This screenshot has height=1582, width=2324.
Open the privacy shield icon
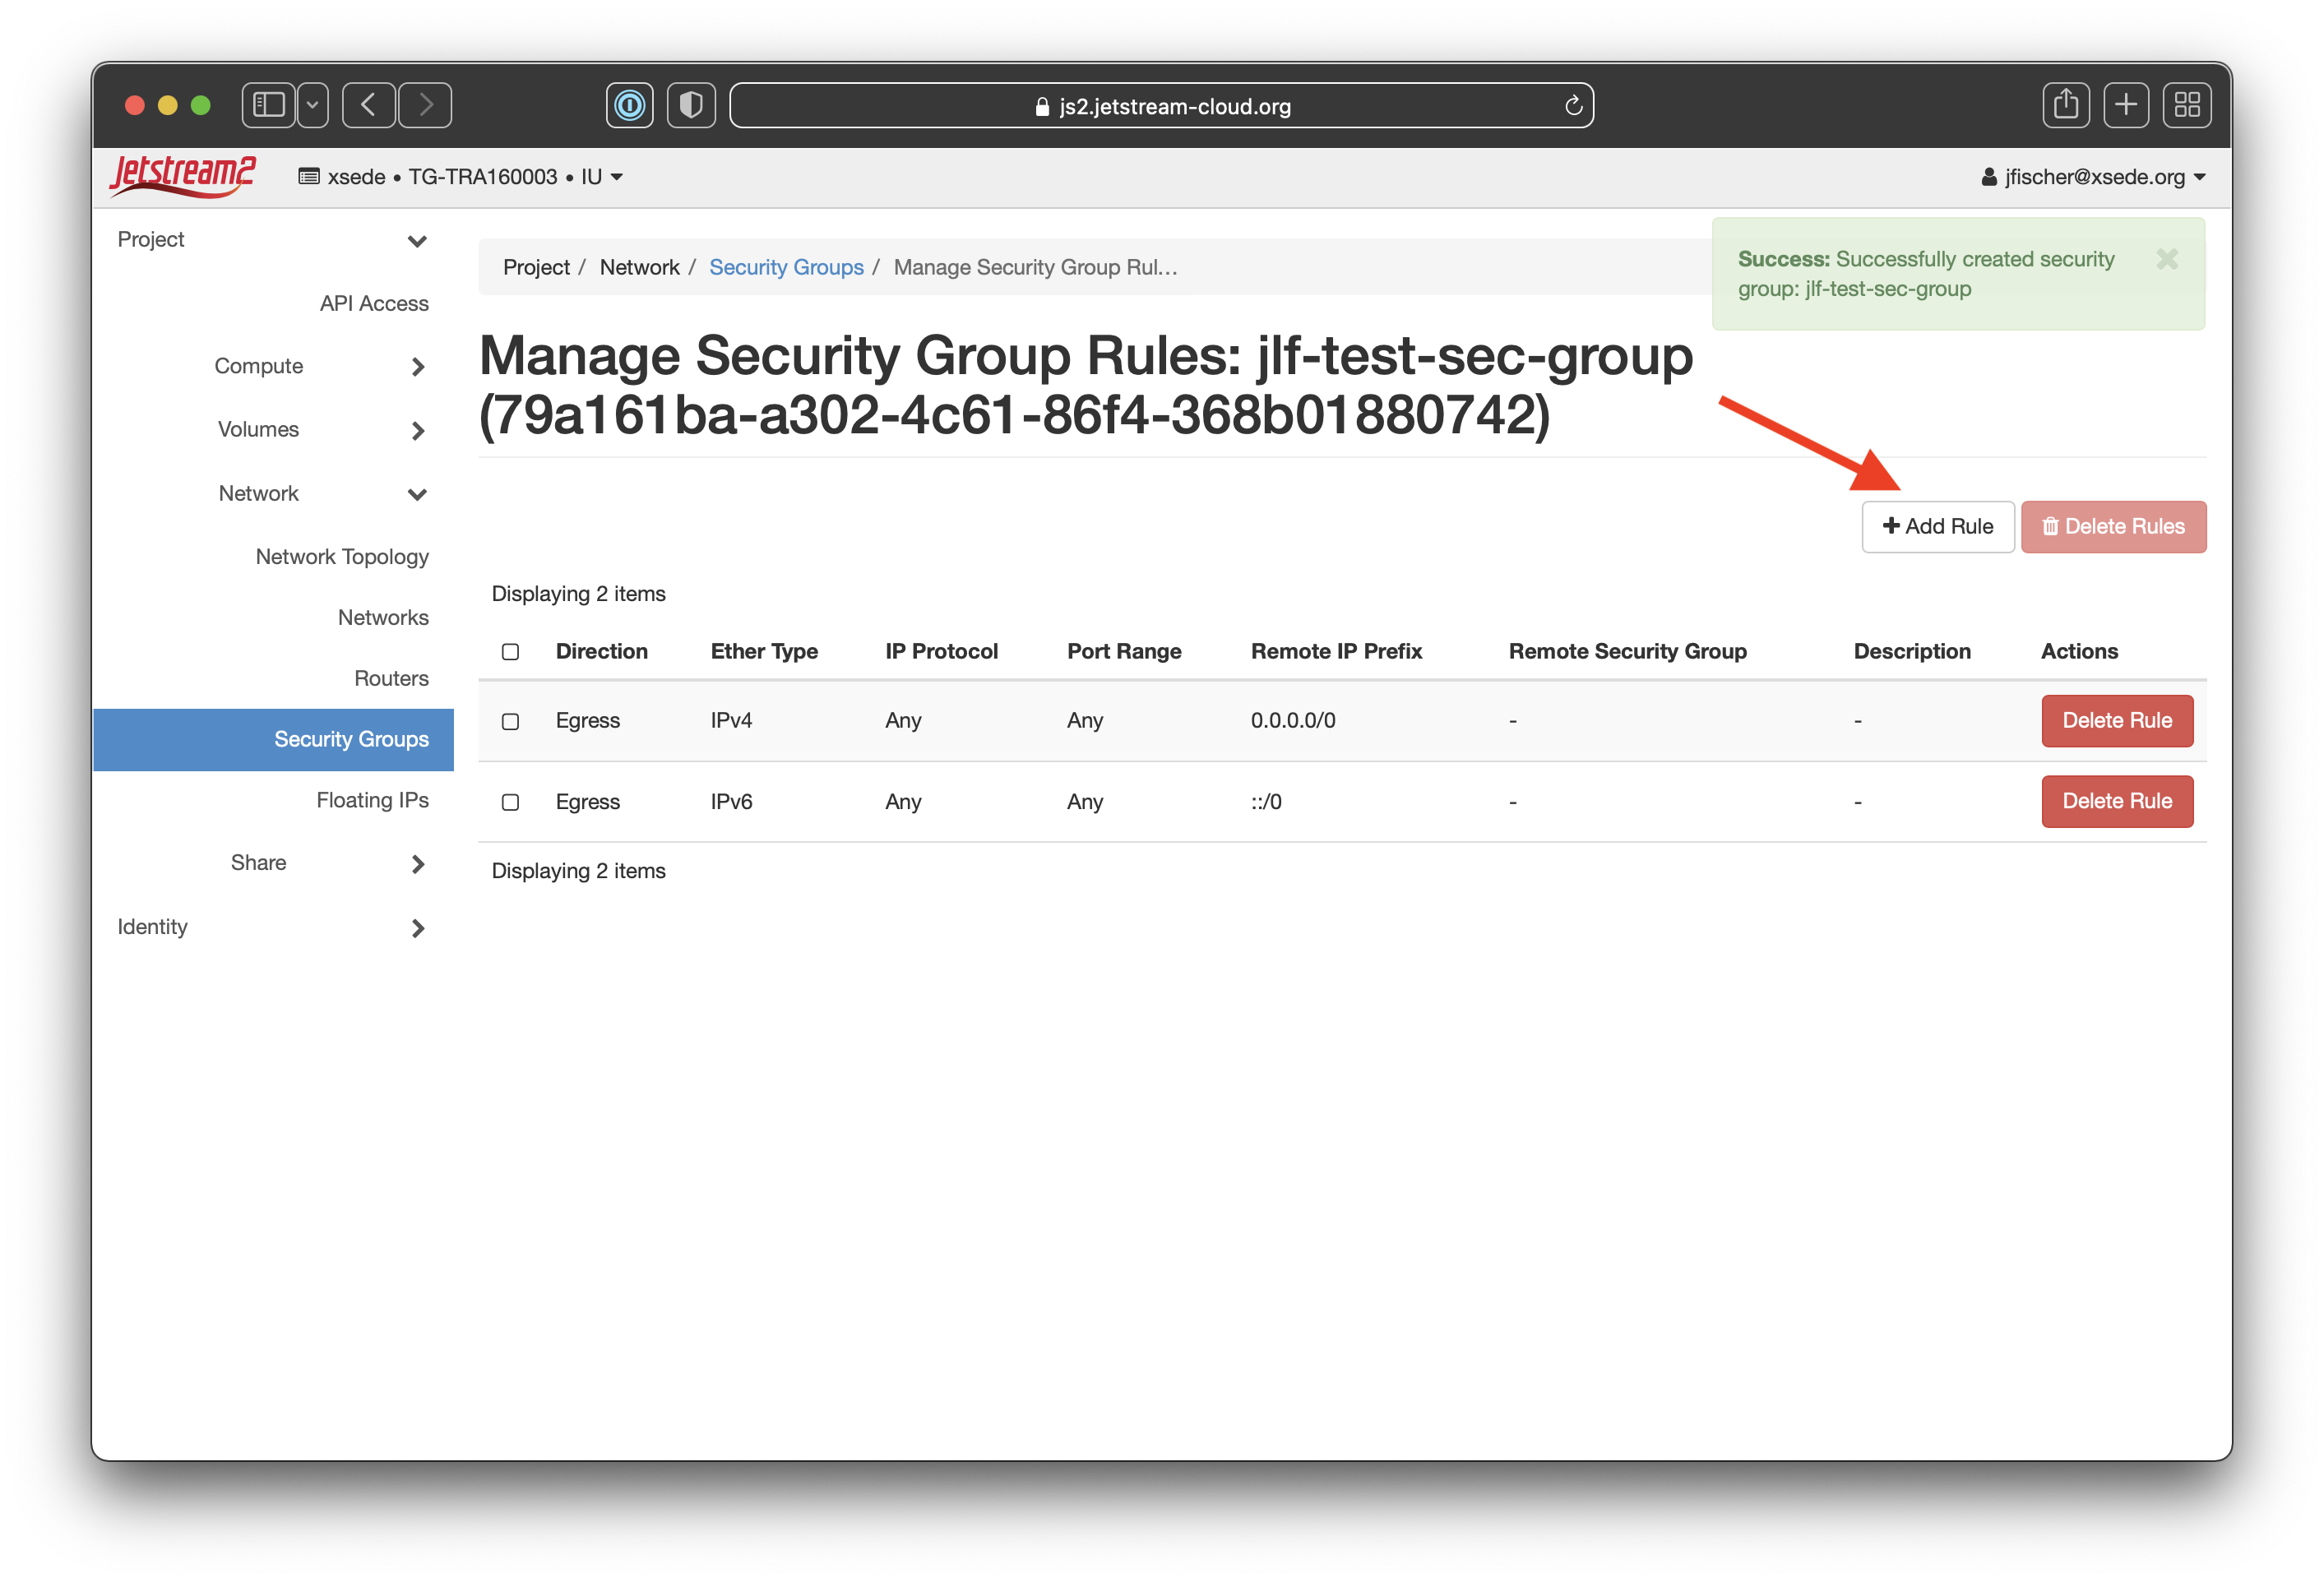[x=691, y=105]
